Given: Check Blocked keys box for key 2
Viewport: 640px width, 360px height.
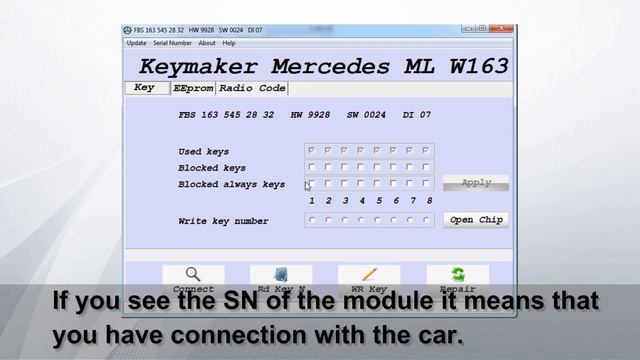Looking at the screenshot, I should tap(328, 167).
